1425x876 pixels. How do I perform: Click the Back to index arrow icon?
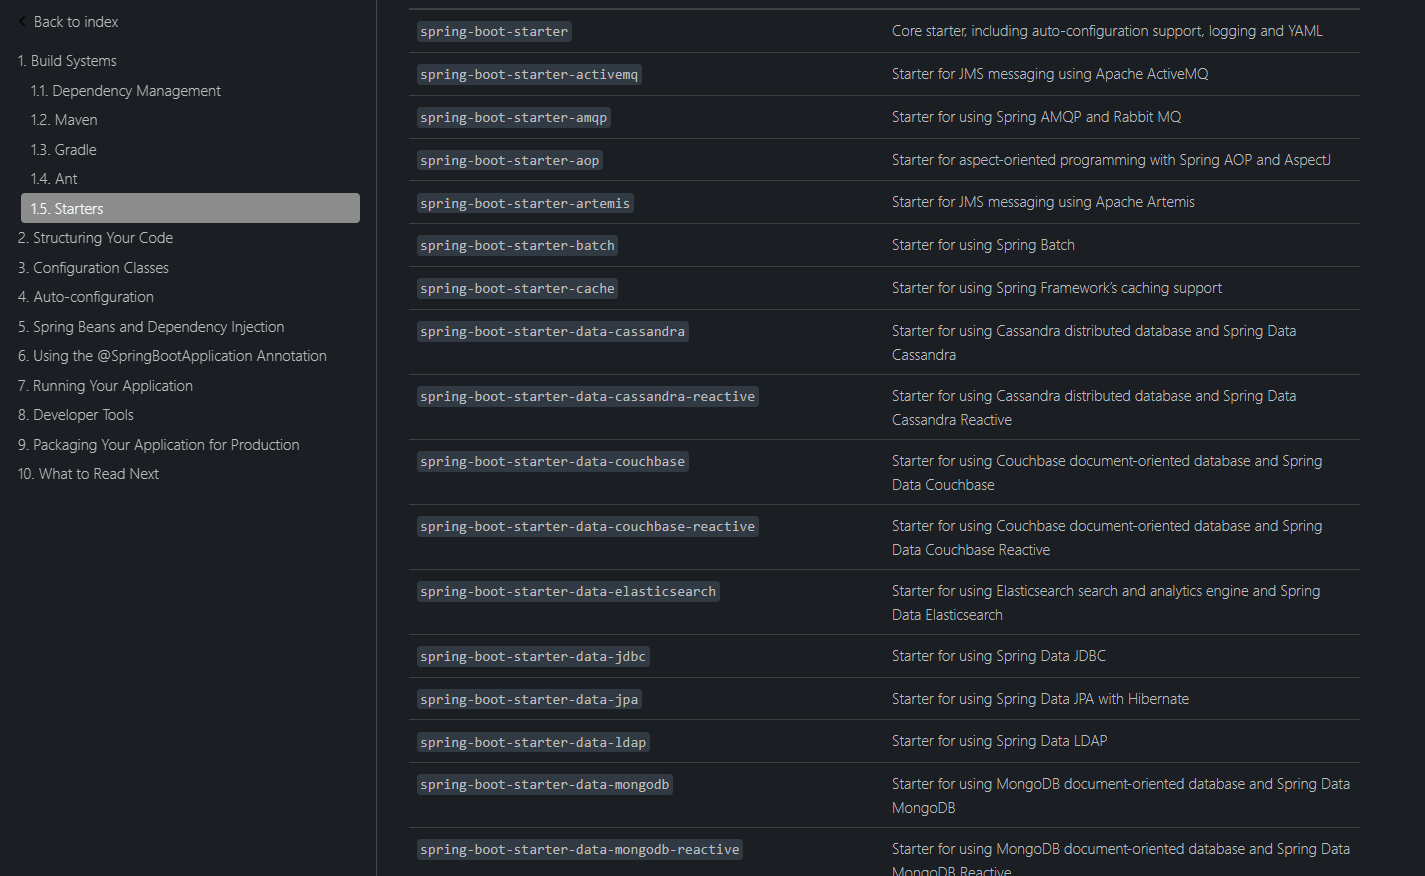[x=22, y=21]
